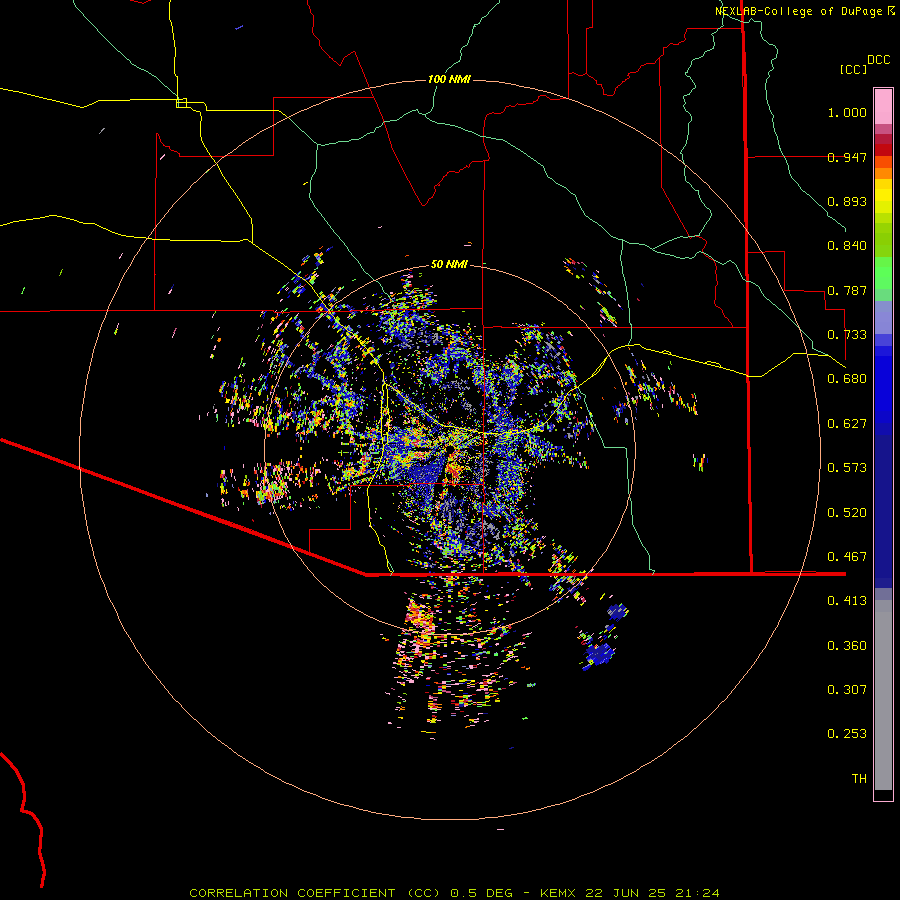The image size is (900, 900).
Task: Select the 0.467 scale value
Action: point(847,557)
